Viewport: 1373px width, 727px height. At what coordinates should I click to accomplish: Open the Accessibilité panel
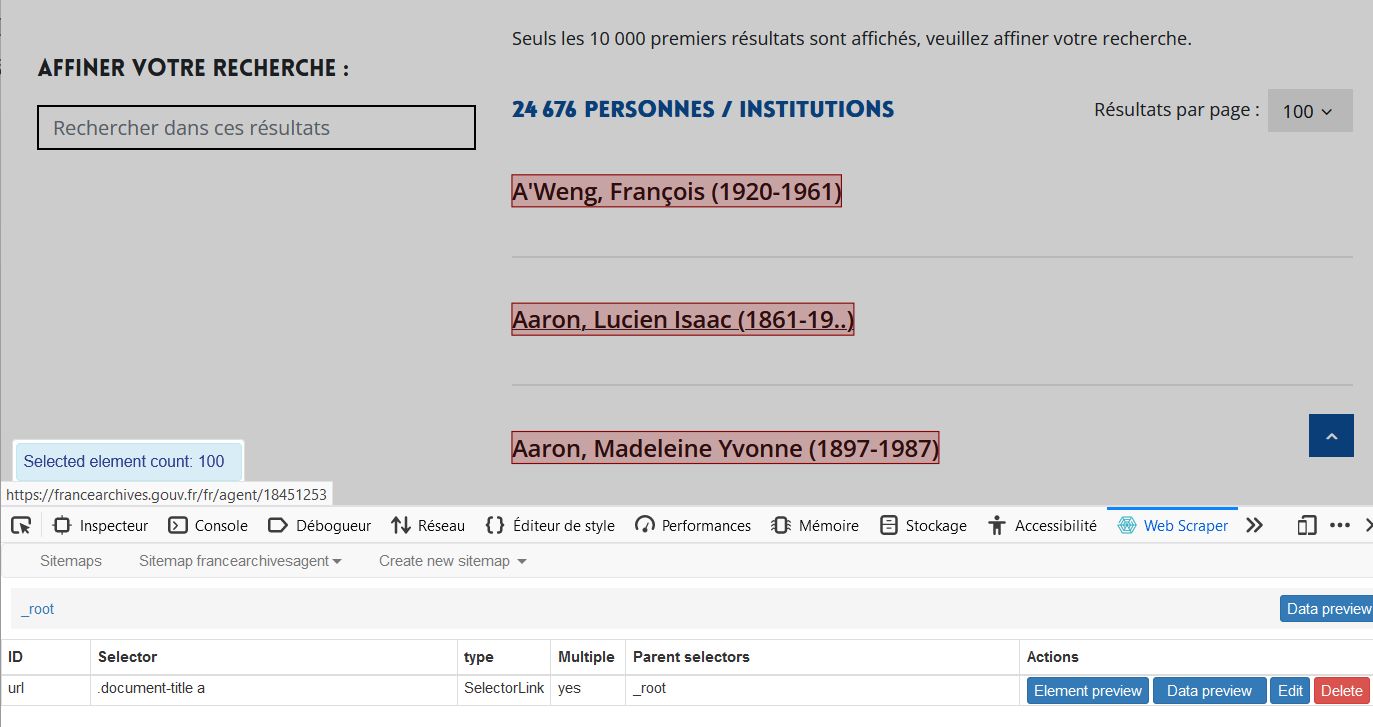(1042, 525)
